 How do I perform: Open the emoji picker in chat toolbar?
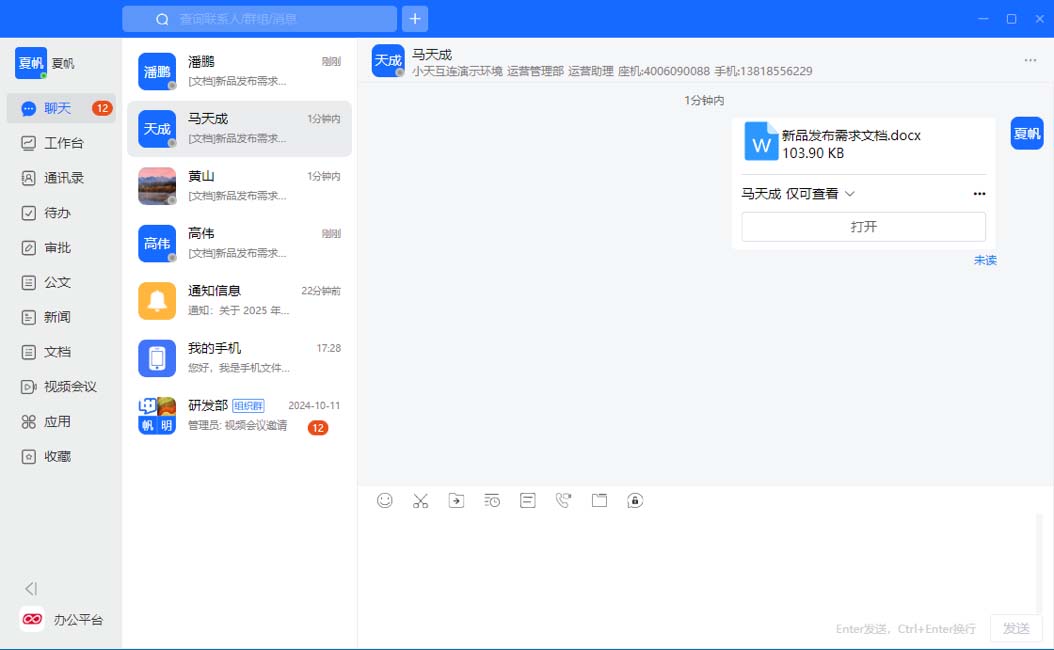pyautogui.click(x=385, y=501)
